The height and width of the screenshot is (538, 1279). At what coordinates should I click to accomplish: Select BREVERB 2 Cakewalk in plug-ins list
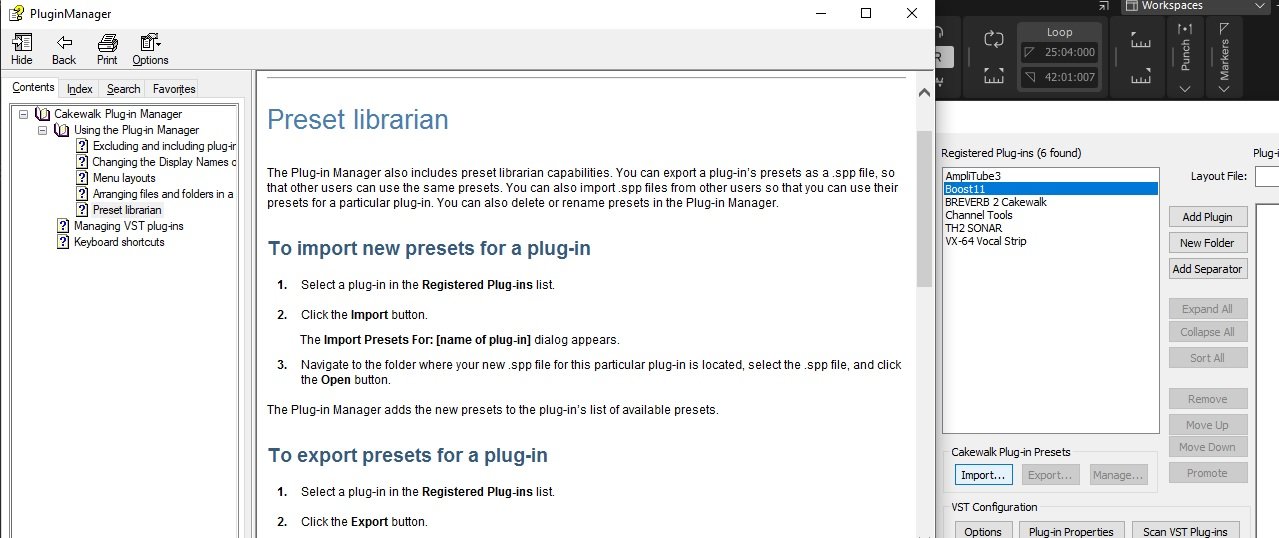[x=995, y=202]
